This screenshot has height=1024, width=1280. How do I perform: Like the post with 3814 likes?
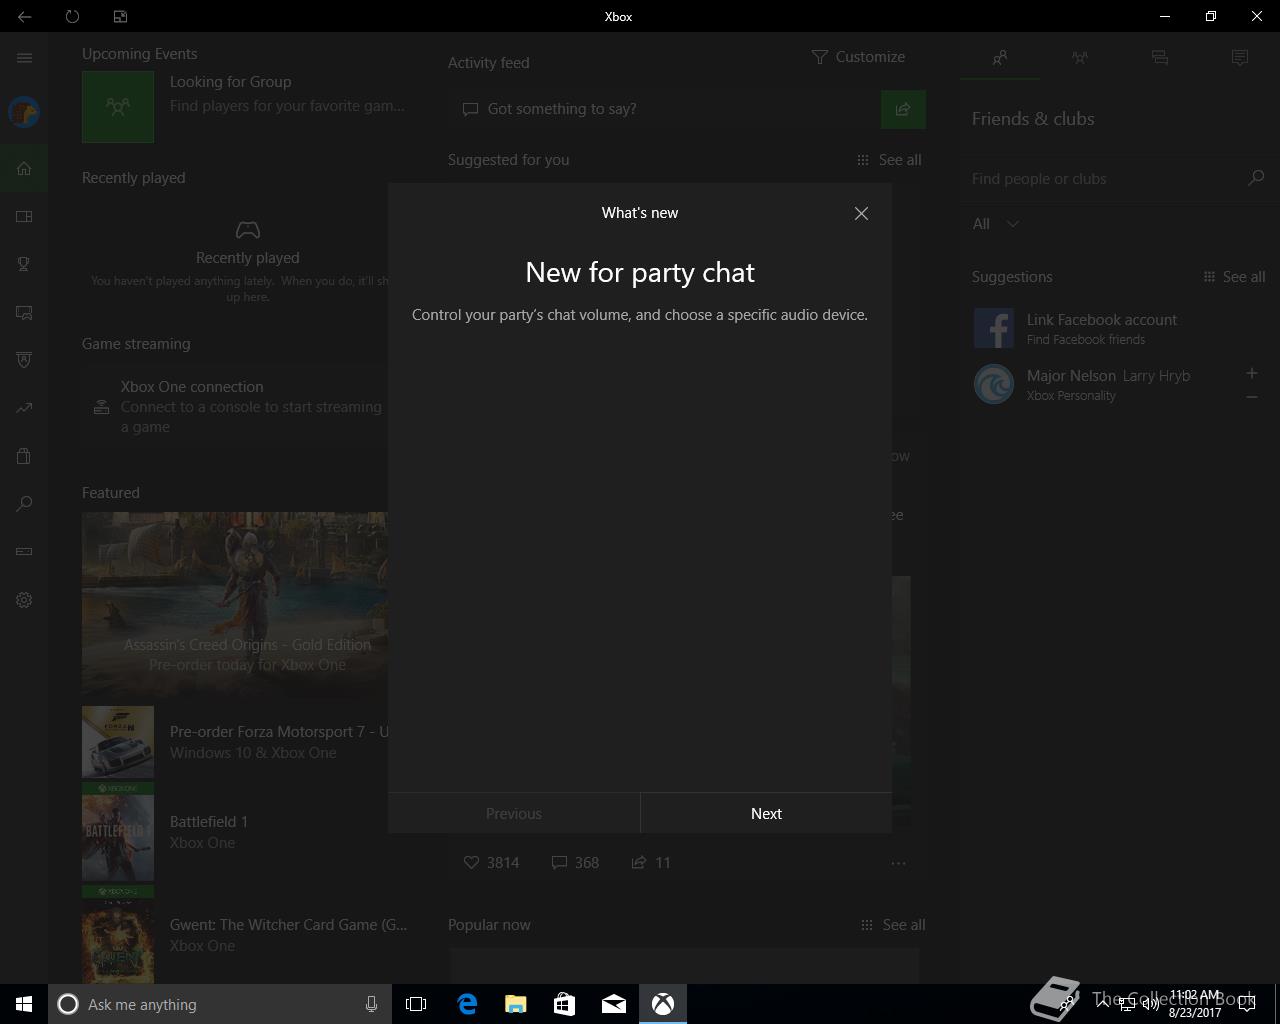491,863
